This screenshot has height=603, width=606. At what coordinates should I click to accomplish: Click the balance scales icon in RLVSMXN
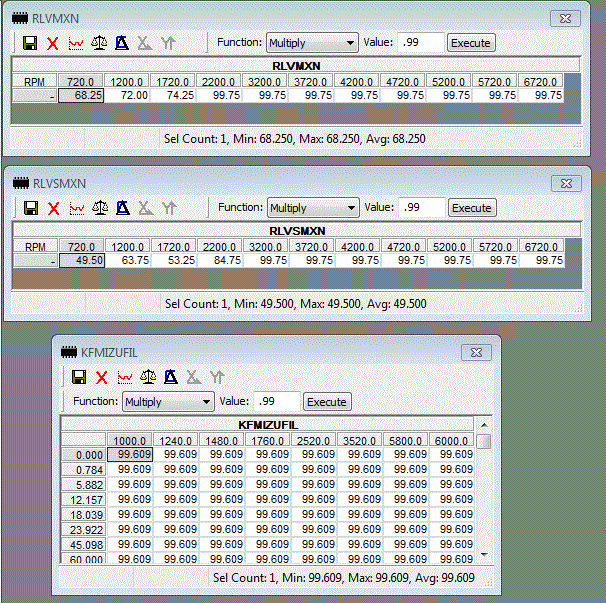click(100, 208)
